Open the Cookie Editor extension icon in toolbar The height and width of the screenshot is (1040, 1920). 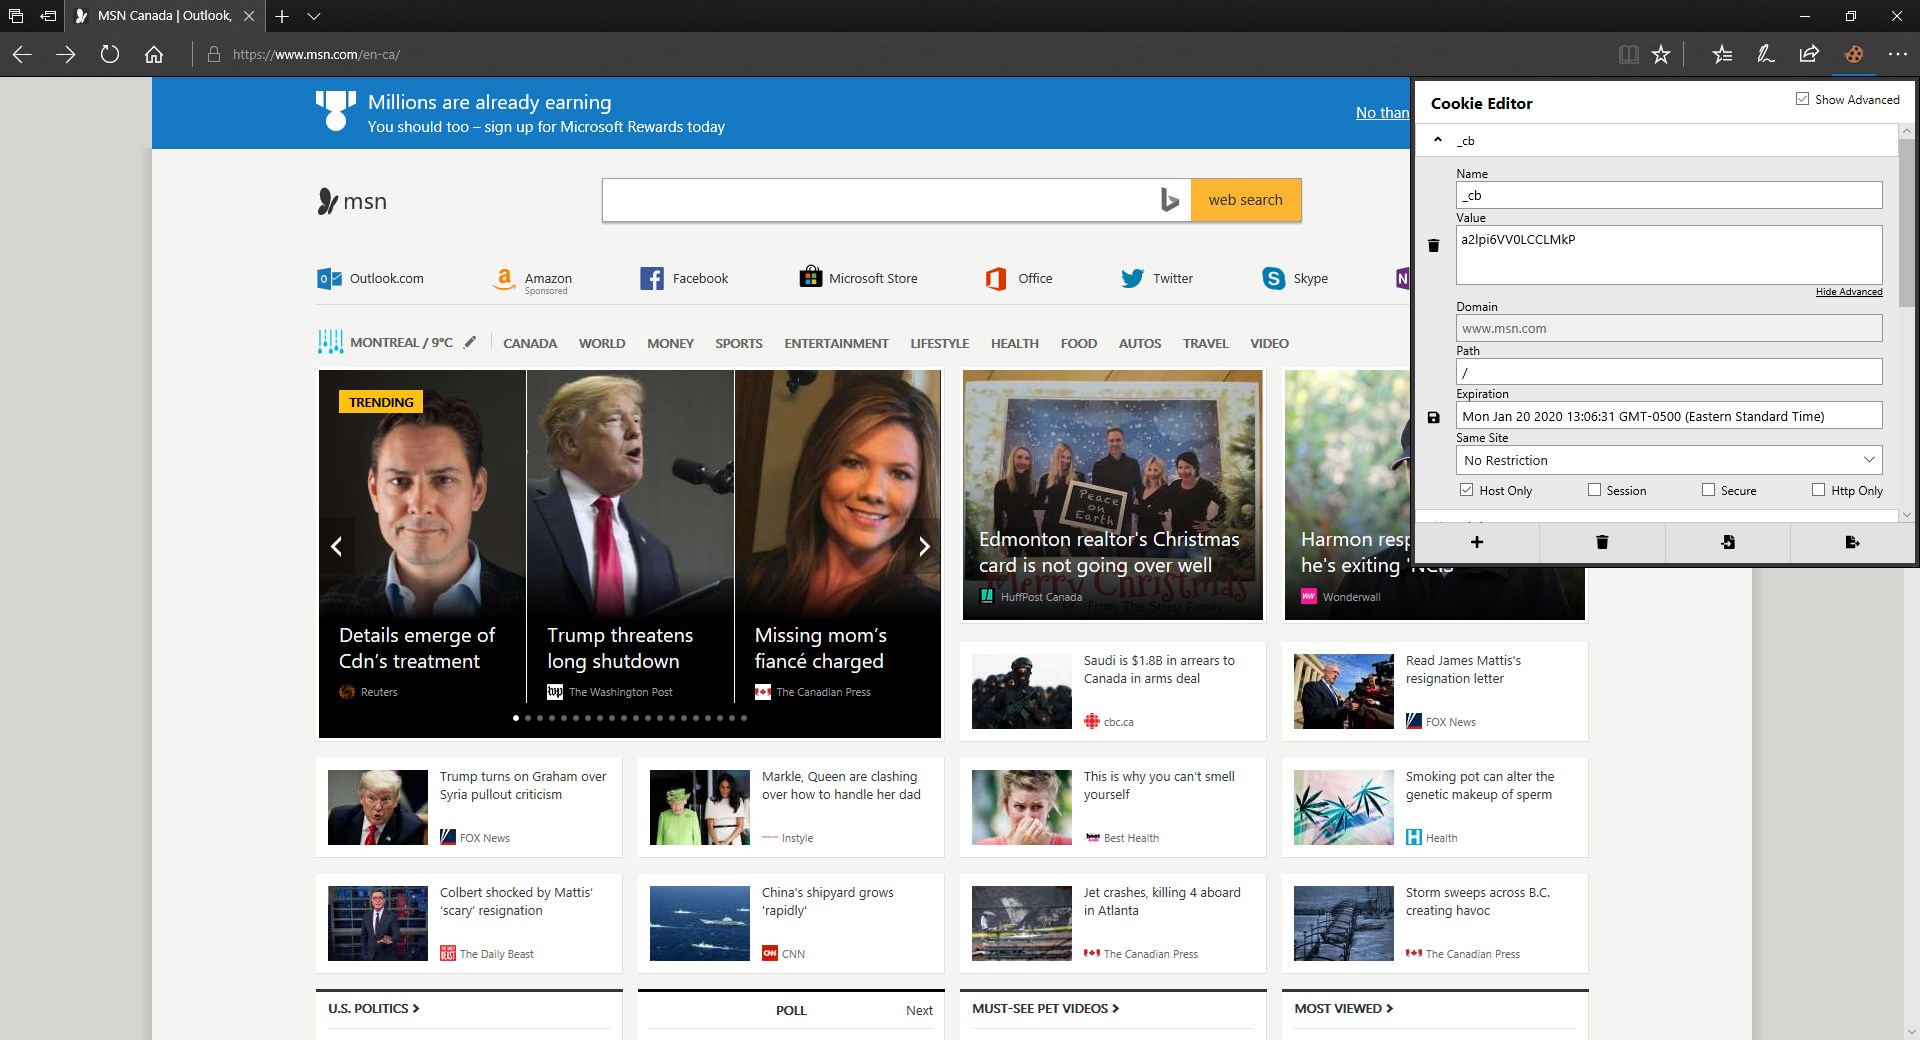[x=1853, y=54]
